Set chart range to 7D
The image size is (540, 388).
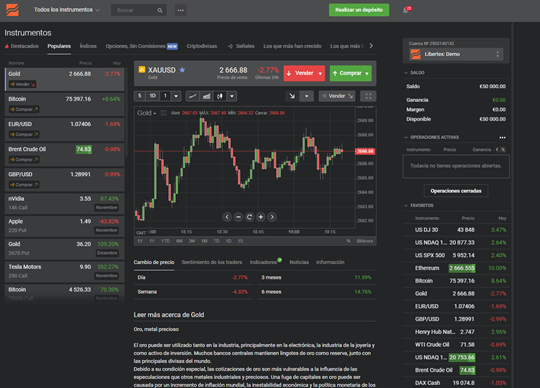pos(216,241)
